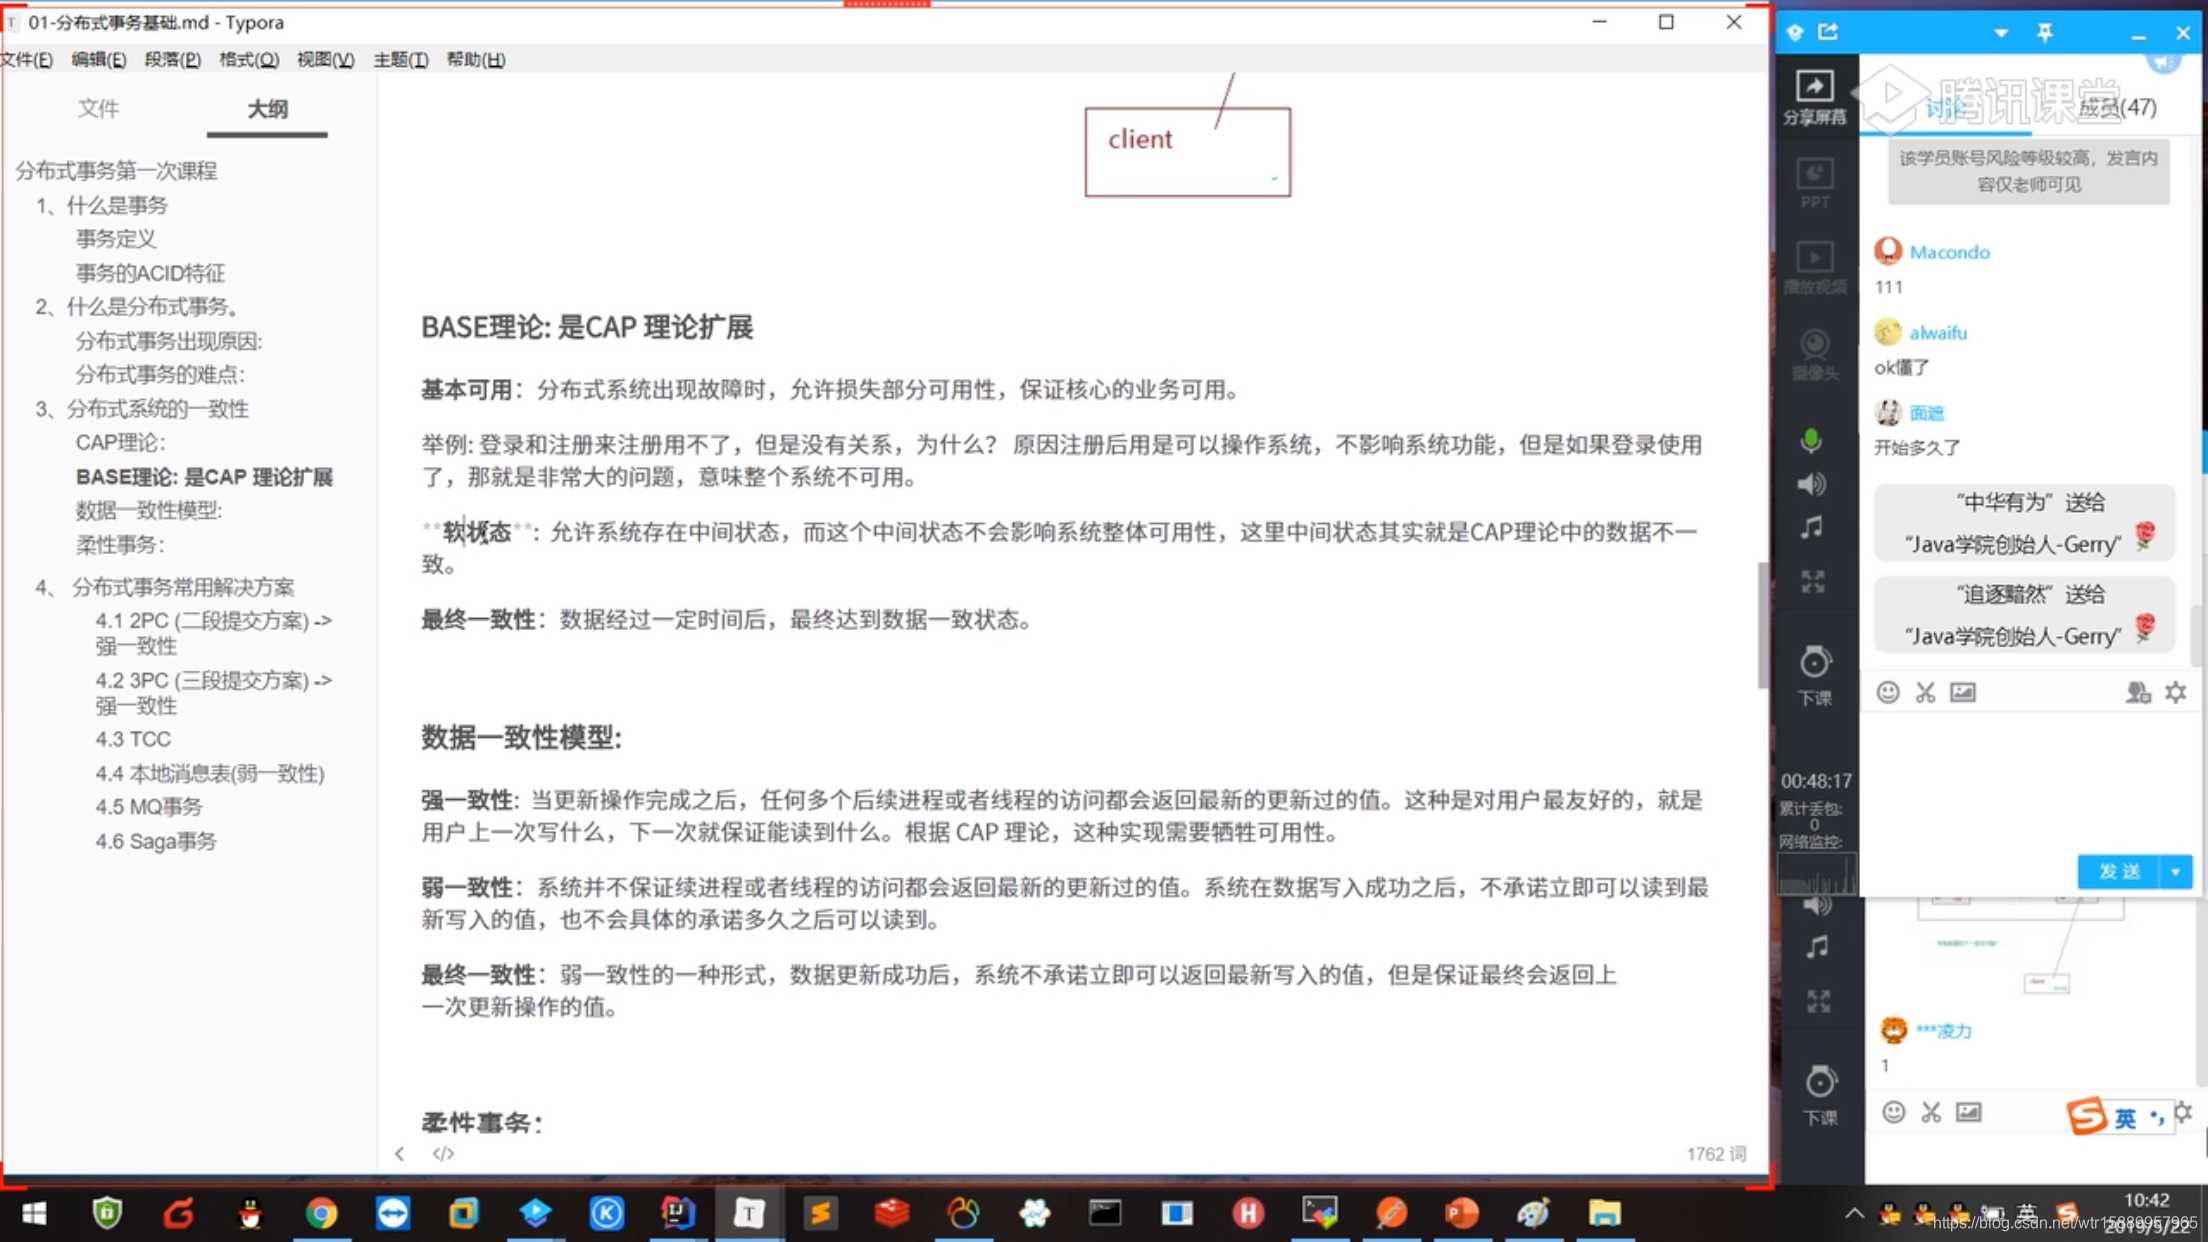Viewport: 2208px width, 1242px height.
Task: Open the 段落(P) menu in Typora
Action: pyautogui.click(x=172, y=60)
